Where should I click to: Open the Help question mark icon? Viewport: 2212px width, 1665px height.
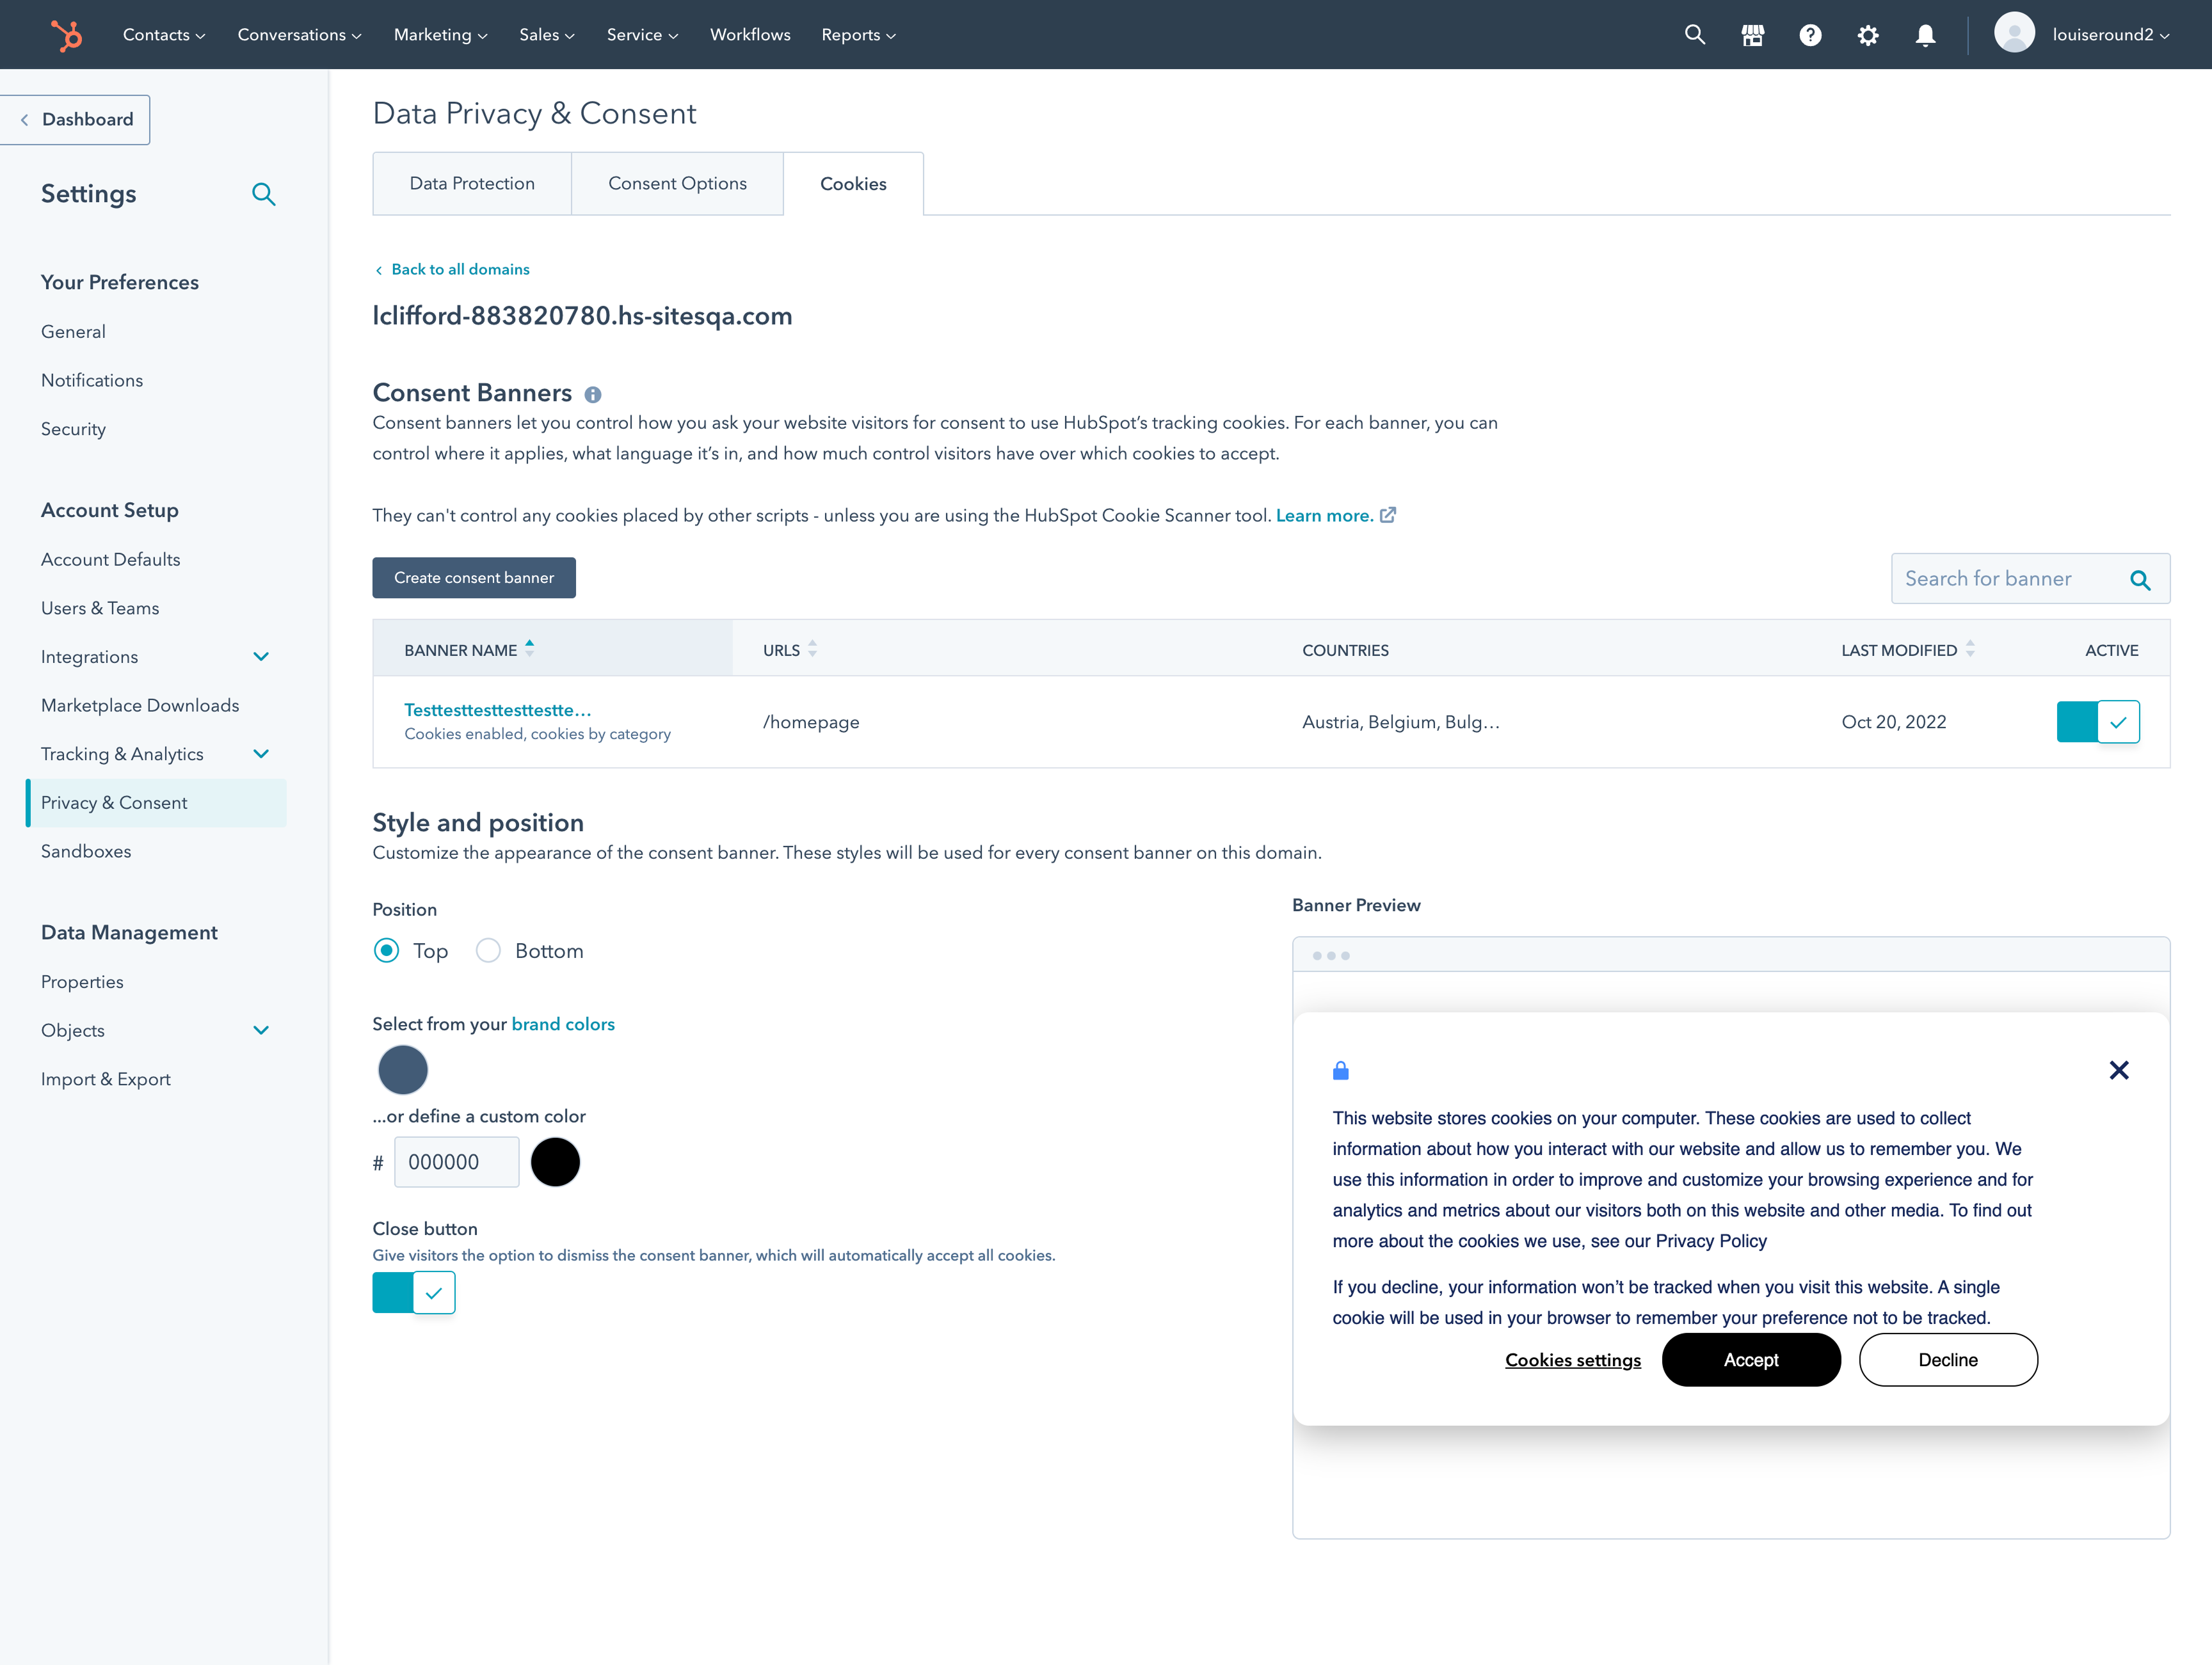tap(1810, 35)
